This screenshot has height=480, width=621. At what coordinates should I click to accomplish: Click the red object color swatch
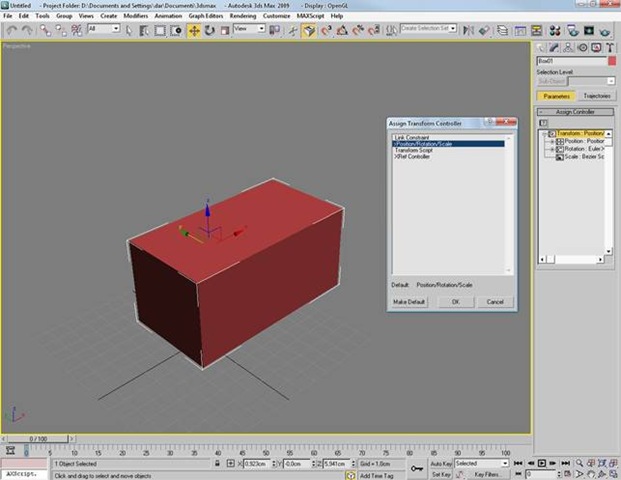(x=612, y=61)
